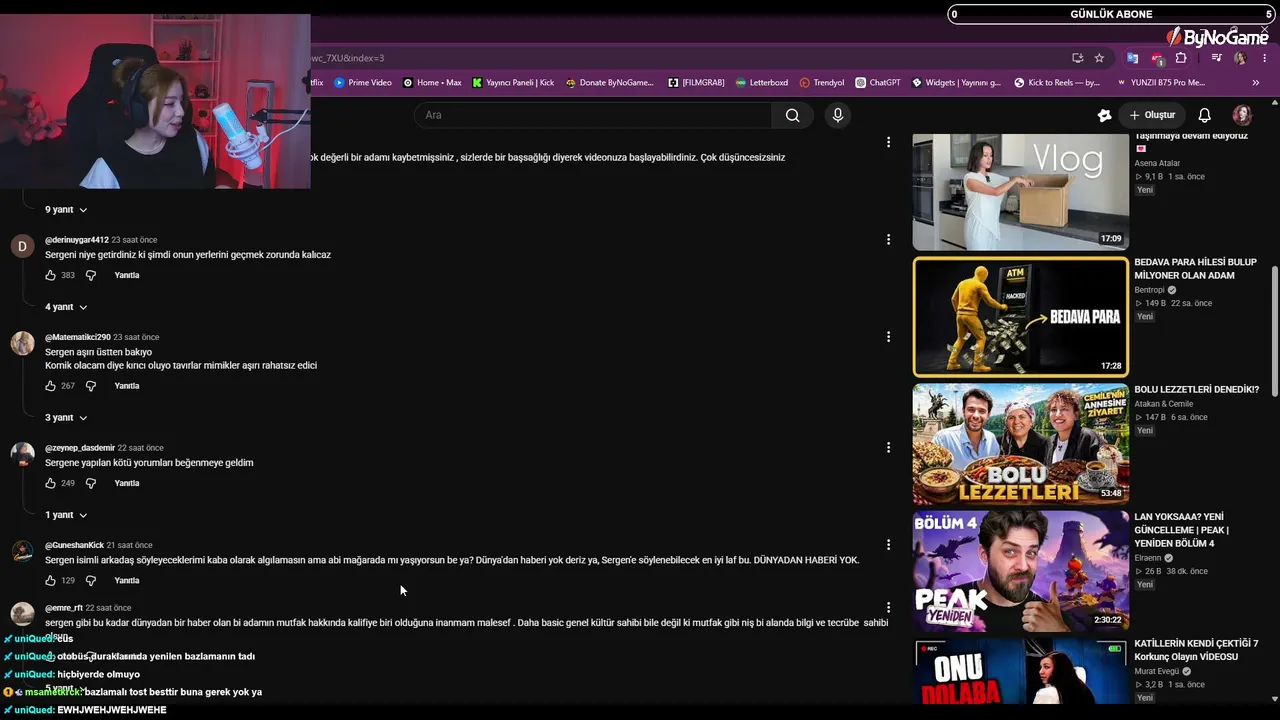The height and width of the screenshot is (720, 1280).
Task: Like the comment by @zeynep_dasdemir
Action: coord(51,483)
